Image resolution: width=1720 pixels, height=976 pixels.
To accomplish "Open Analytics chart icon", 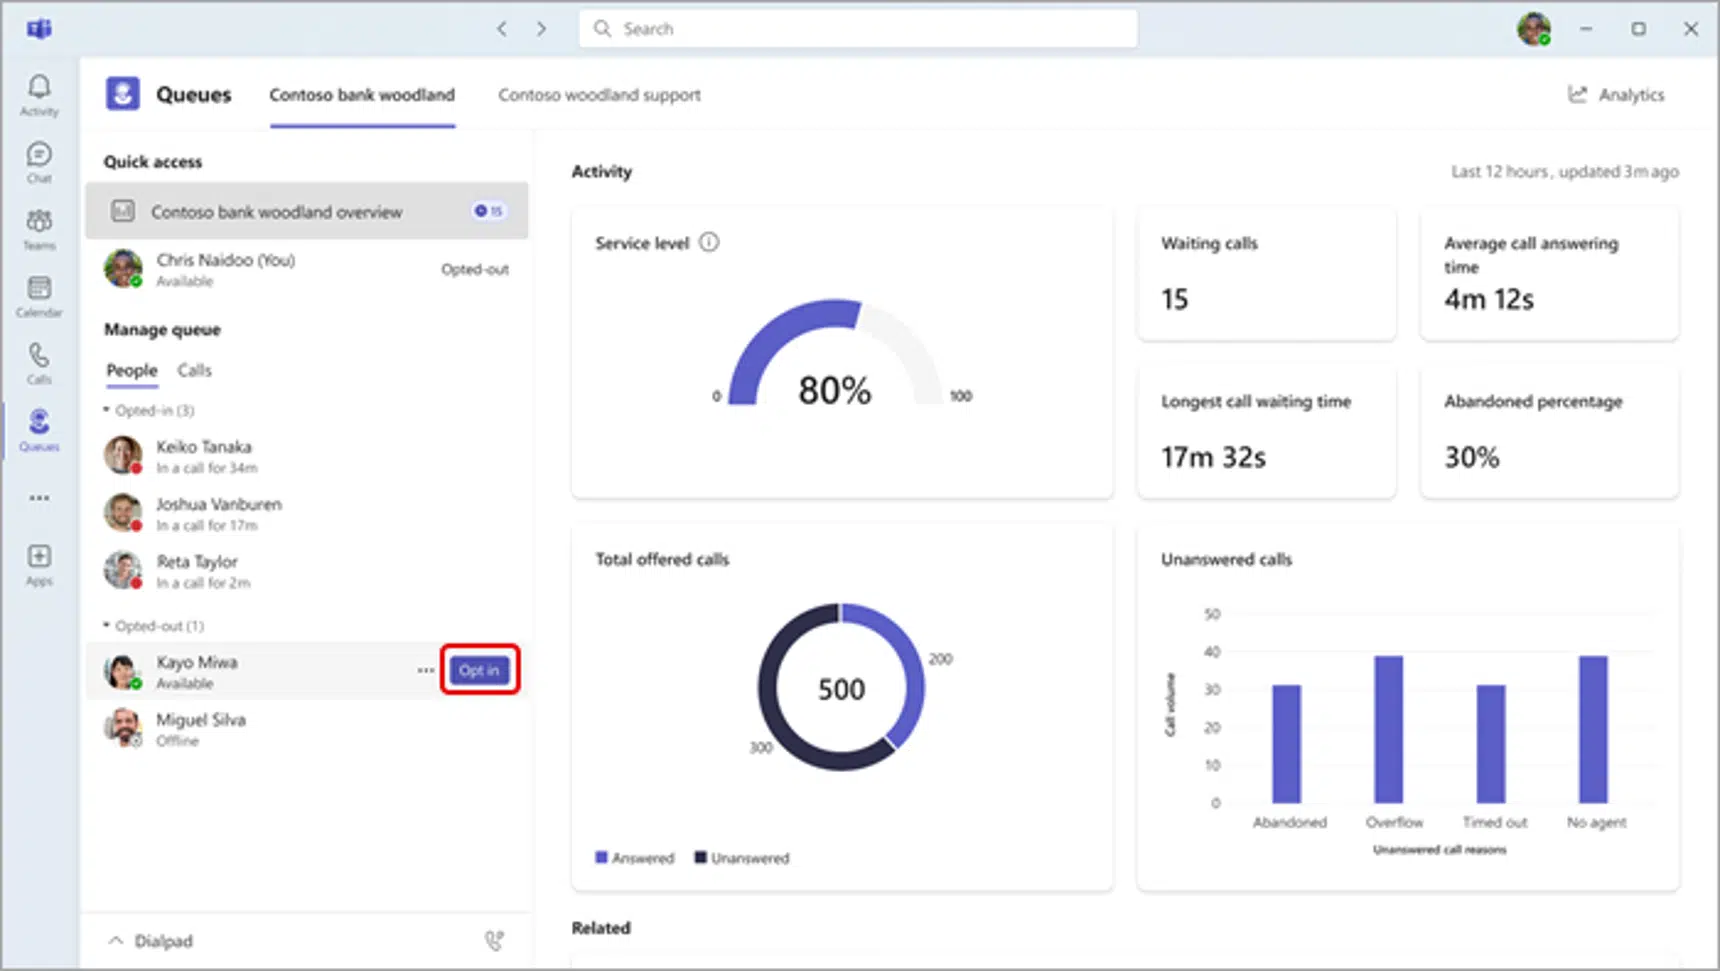I will pyautogui.click(x=1577, y=94).
